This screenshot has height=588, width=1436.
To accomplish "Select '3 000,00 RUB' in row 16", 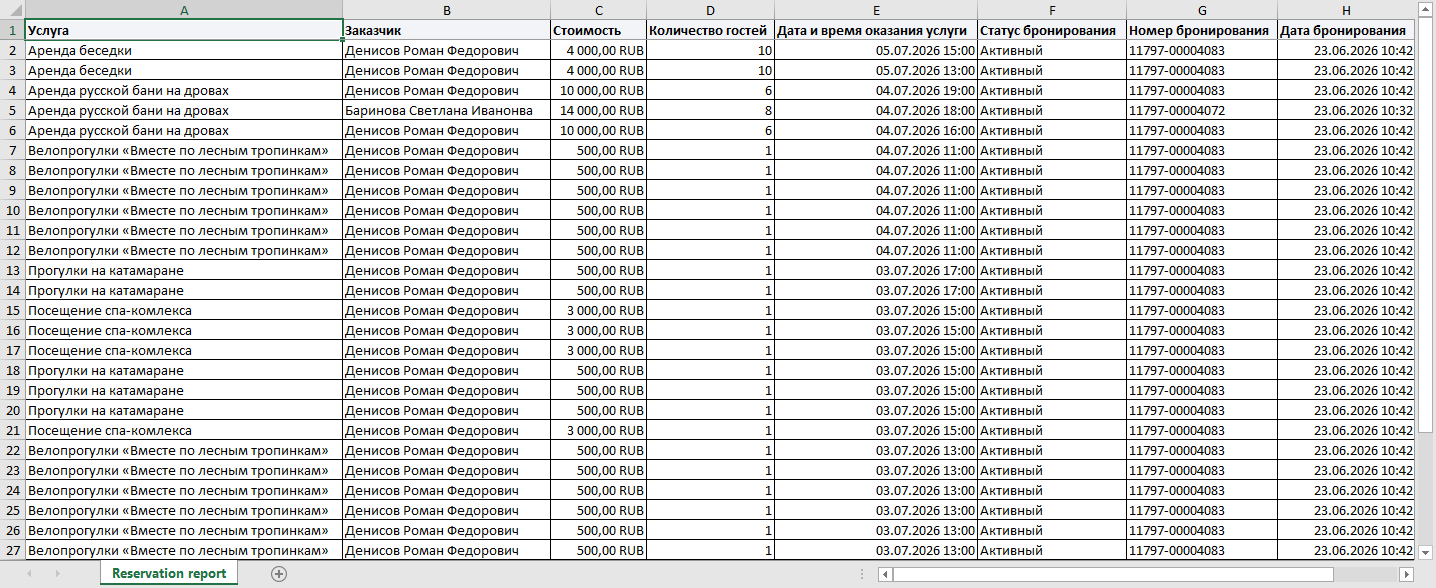I will (598, 330).
